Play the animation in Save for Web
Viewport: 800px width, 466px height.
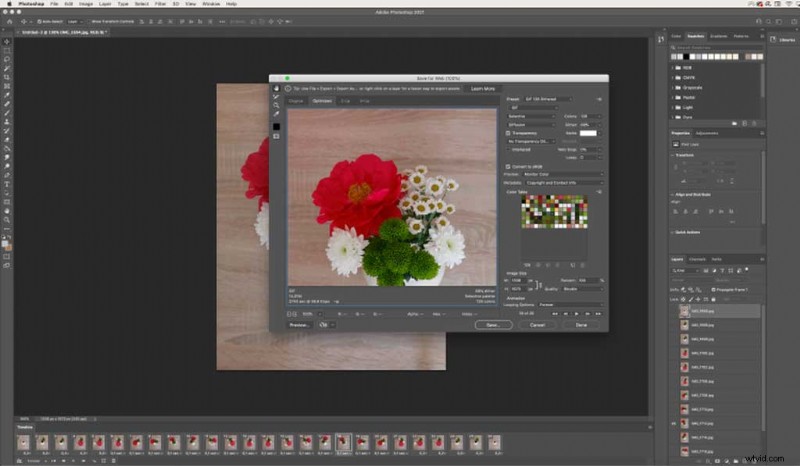pos(577,313)
